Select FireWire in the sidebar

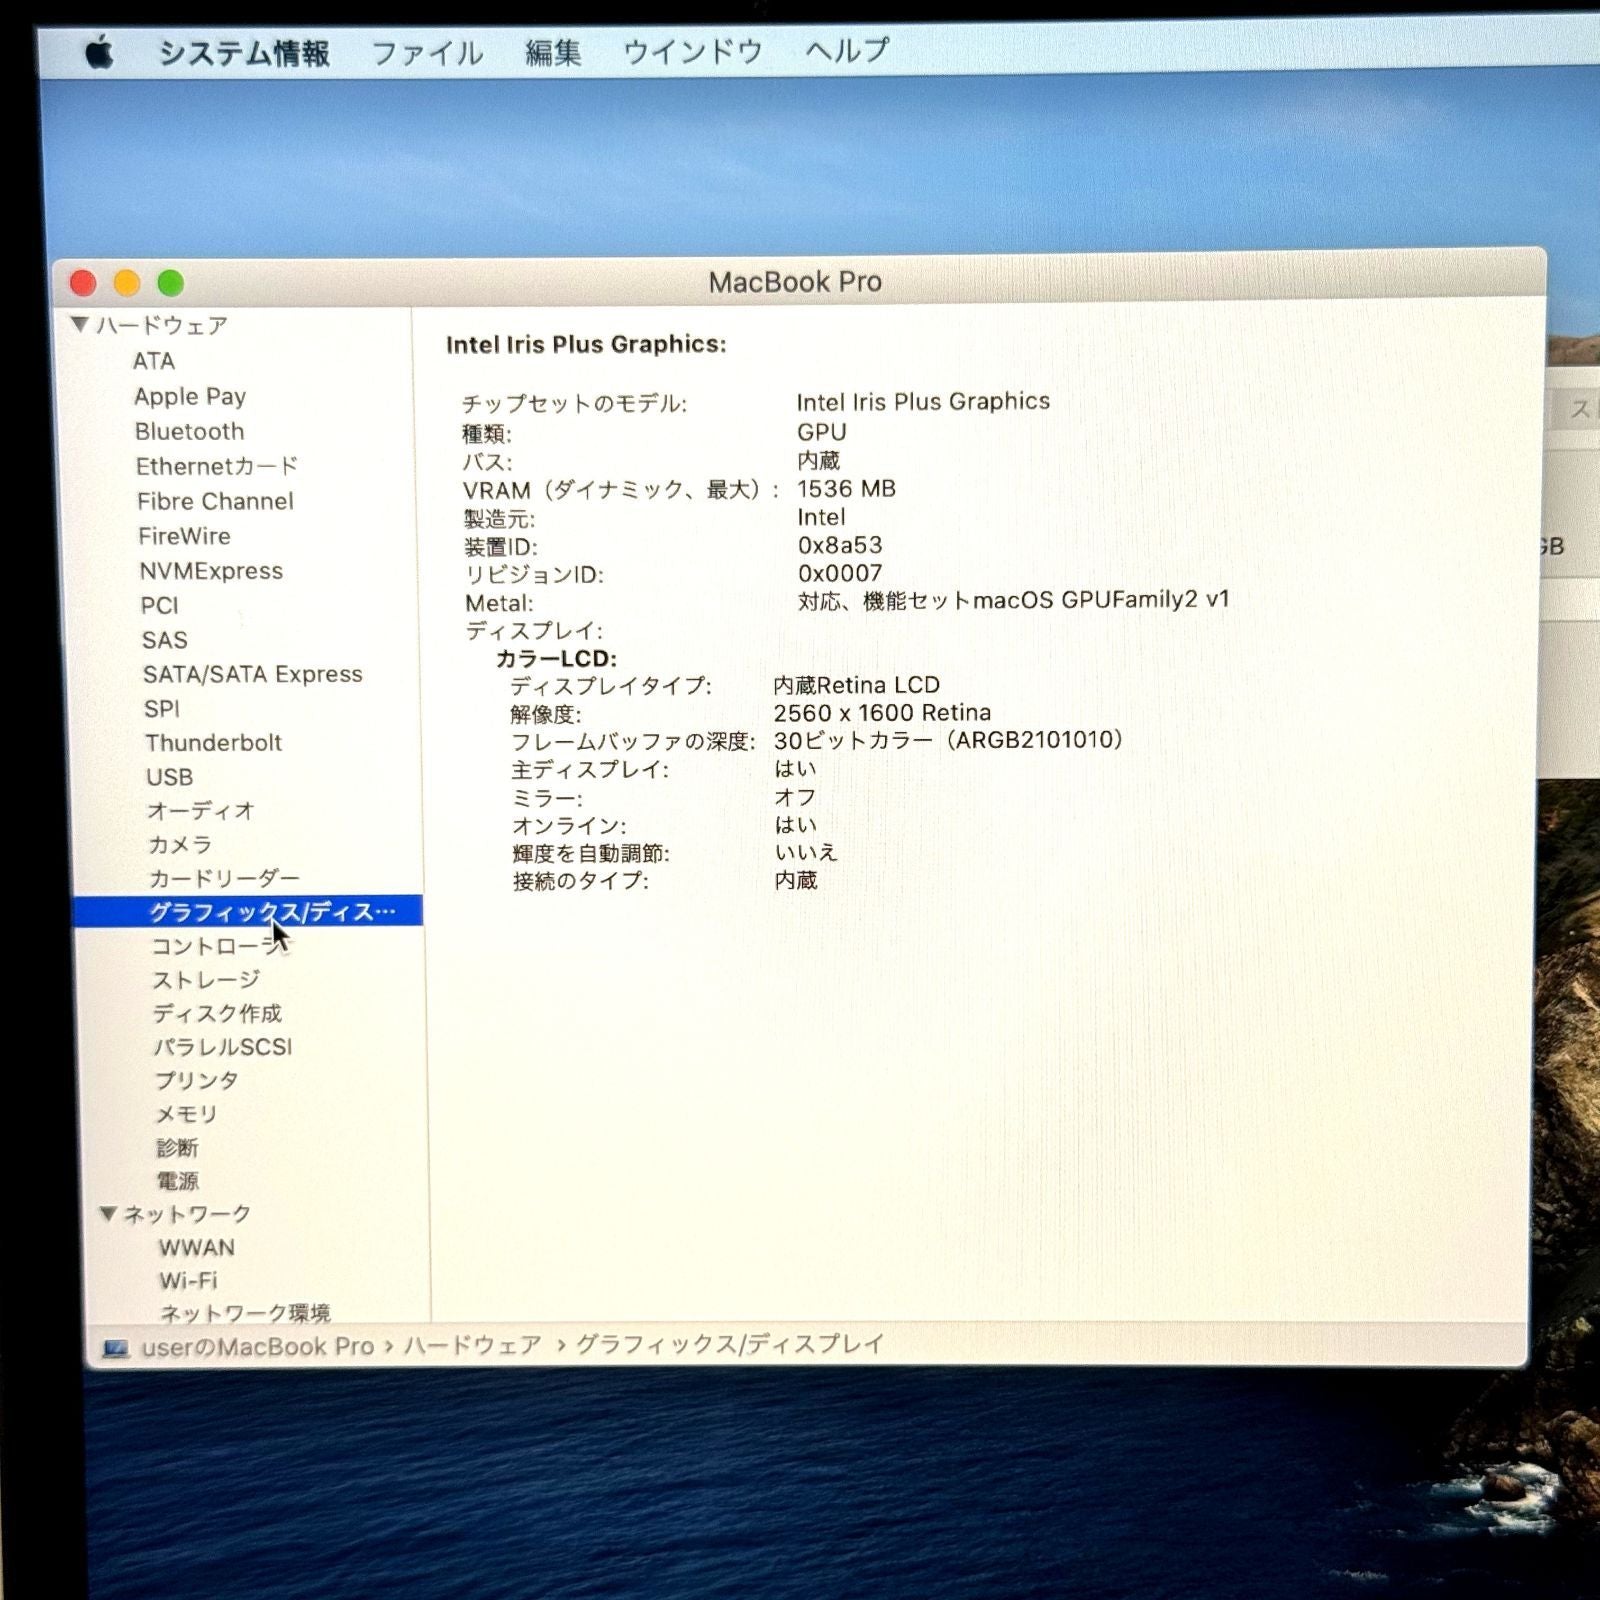click(x=184, y=536)
